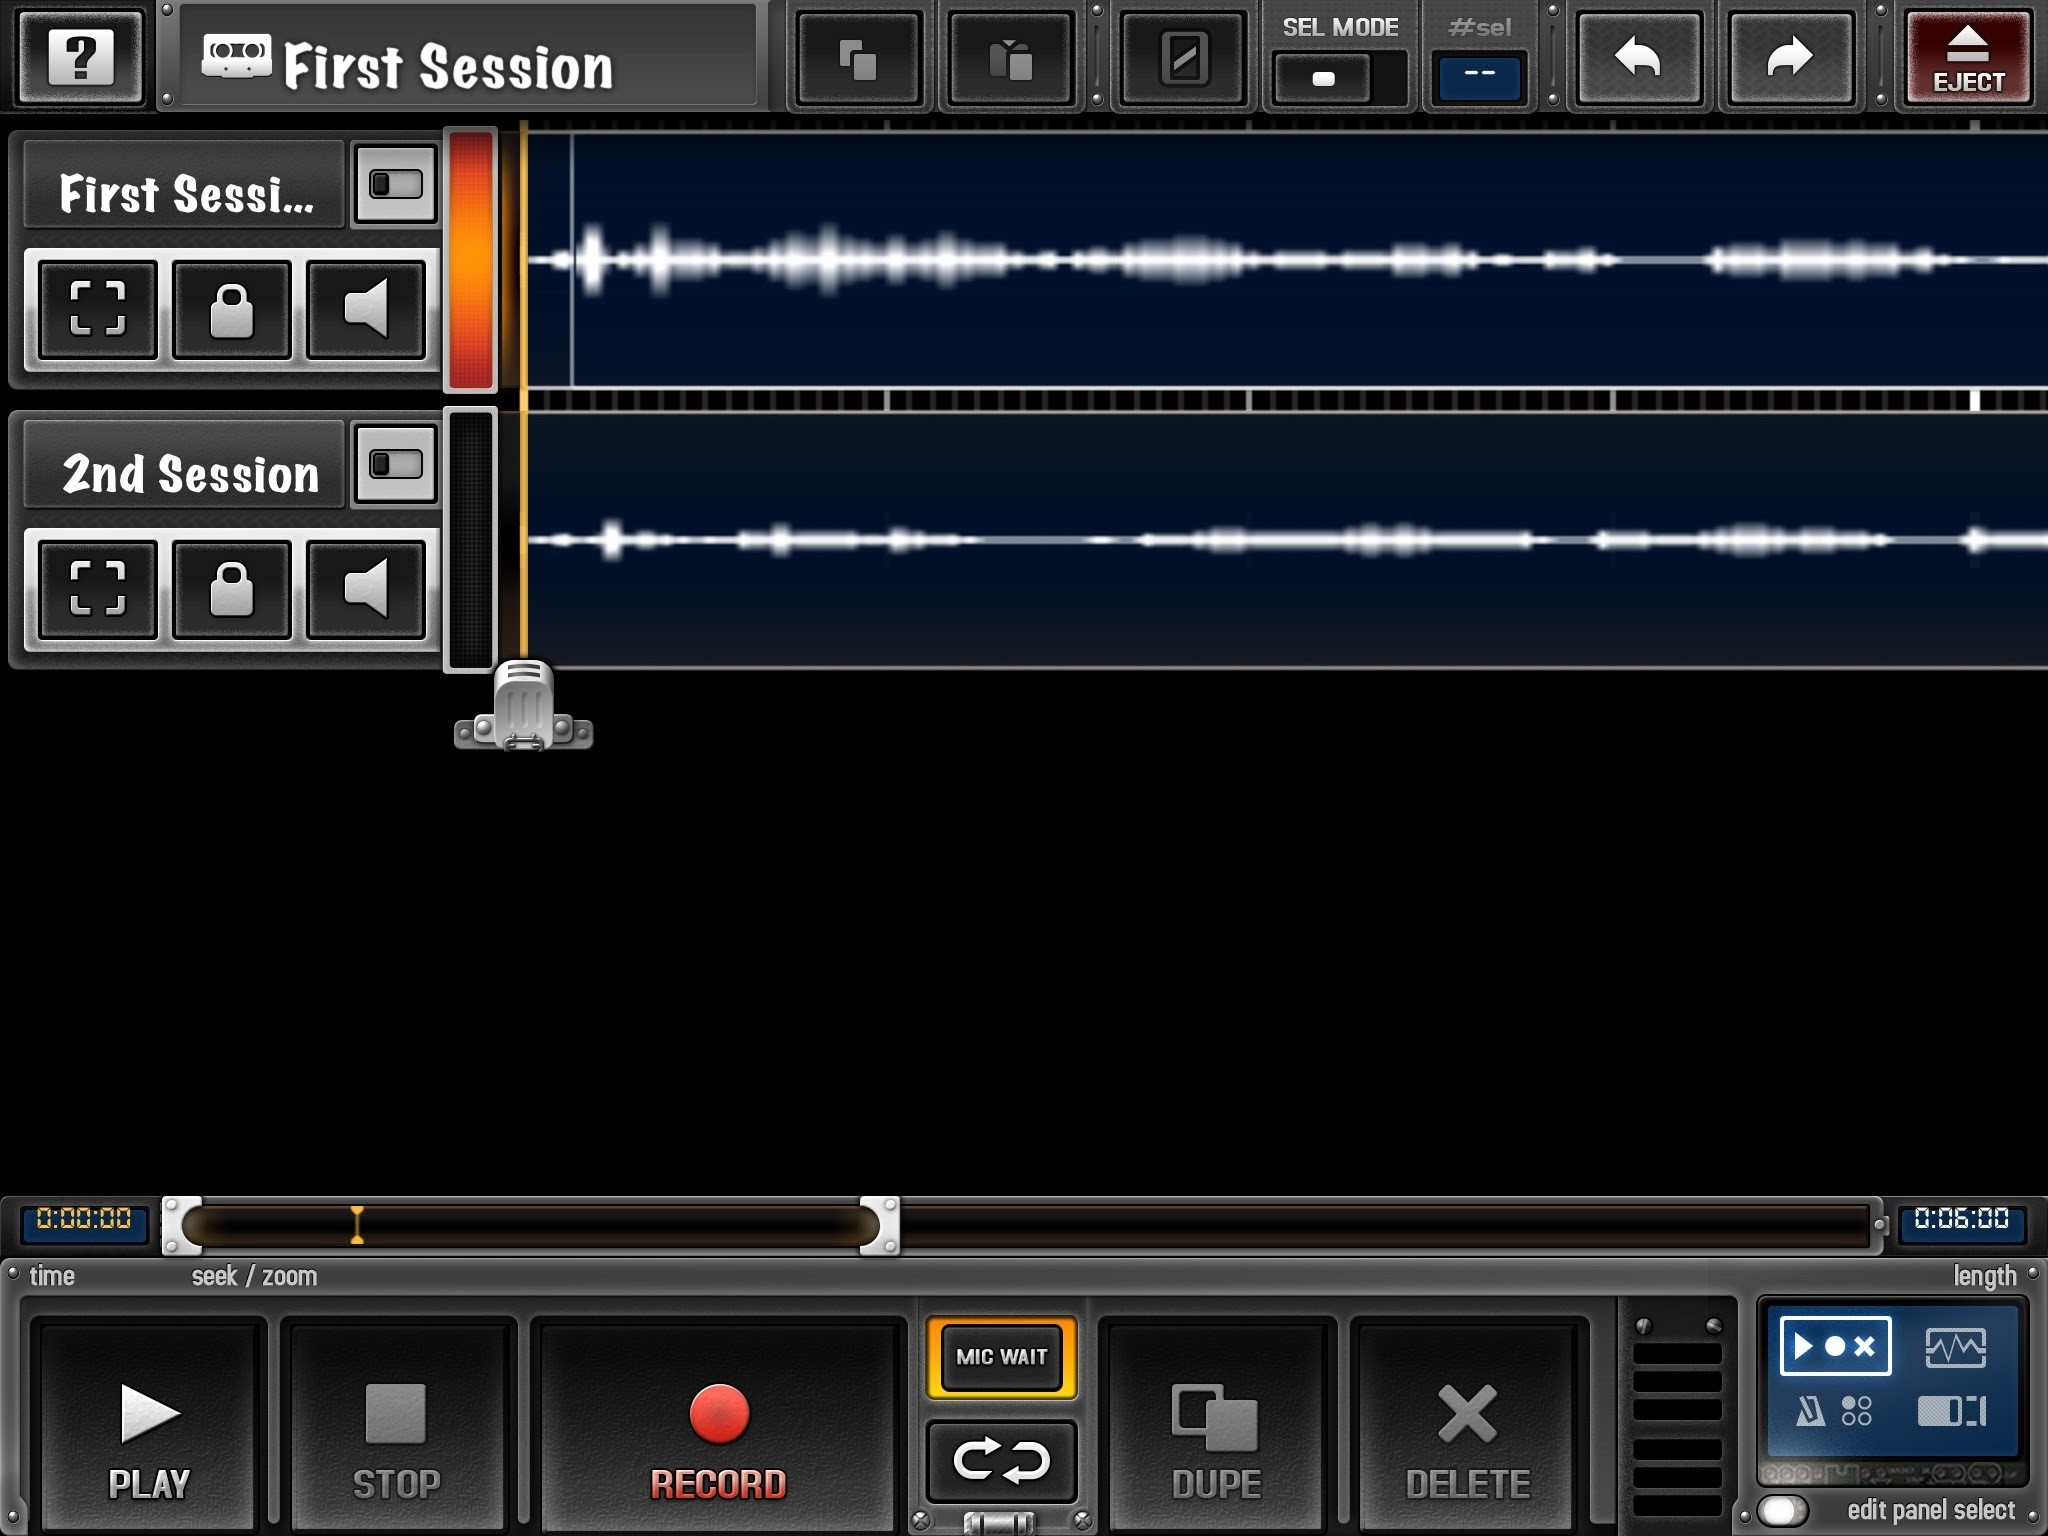Toggle the First Session track switch

[x=396, y=185]
